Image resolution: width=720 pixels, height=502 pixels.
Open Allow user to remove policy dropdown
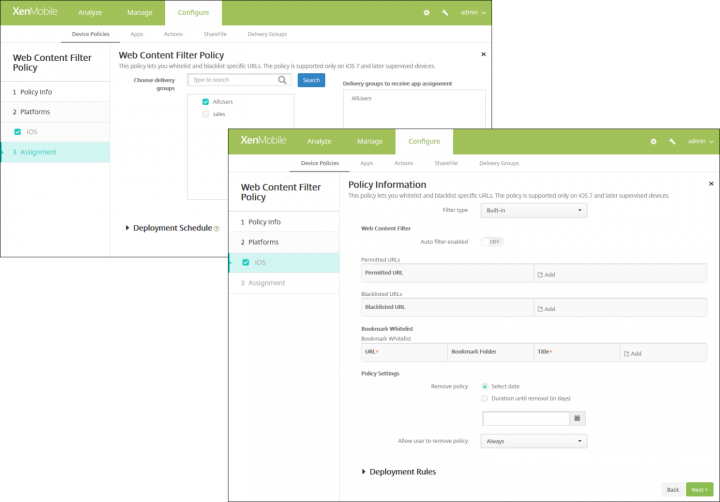coord(534,441)
